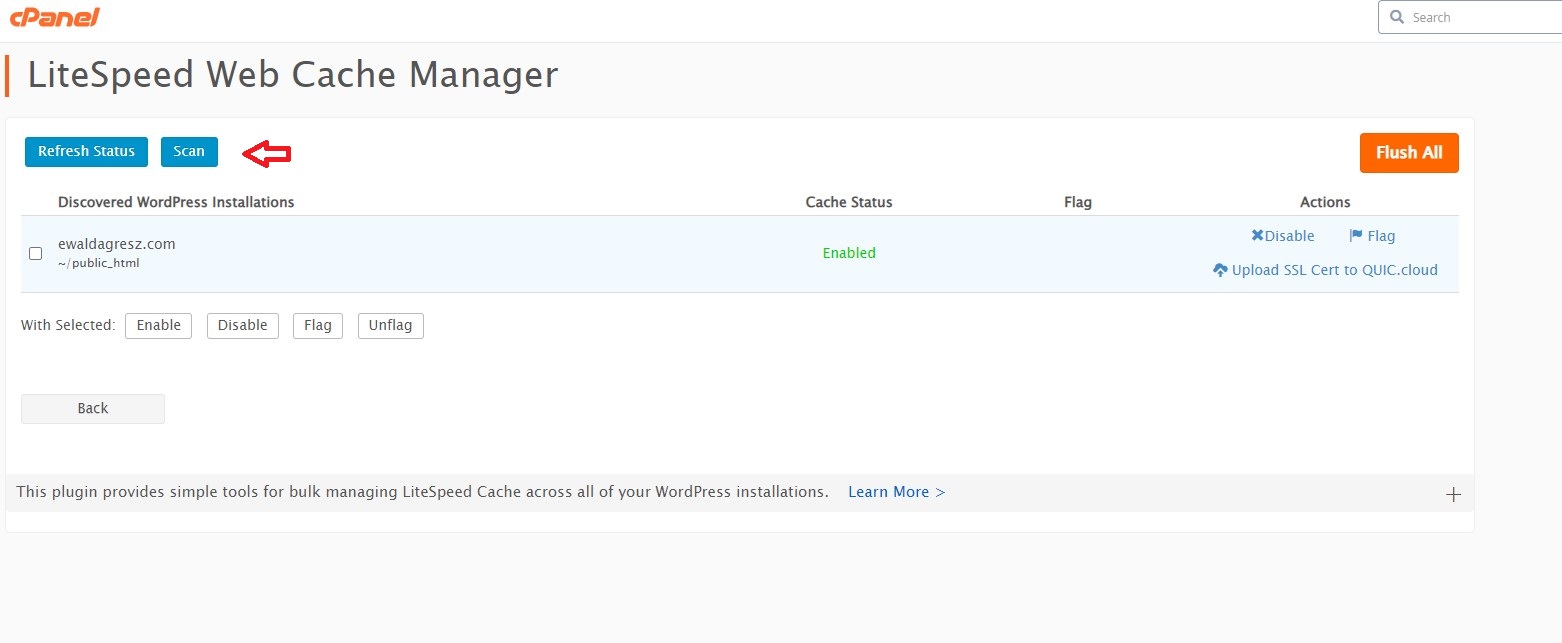Click the orange Flush All button

click(1409, 153)
